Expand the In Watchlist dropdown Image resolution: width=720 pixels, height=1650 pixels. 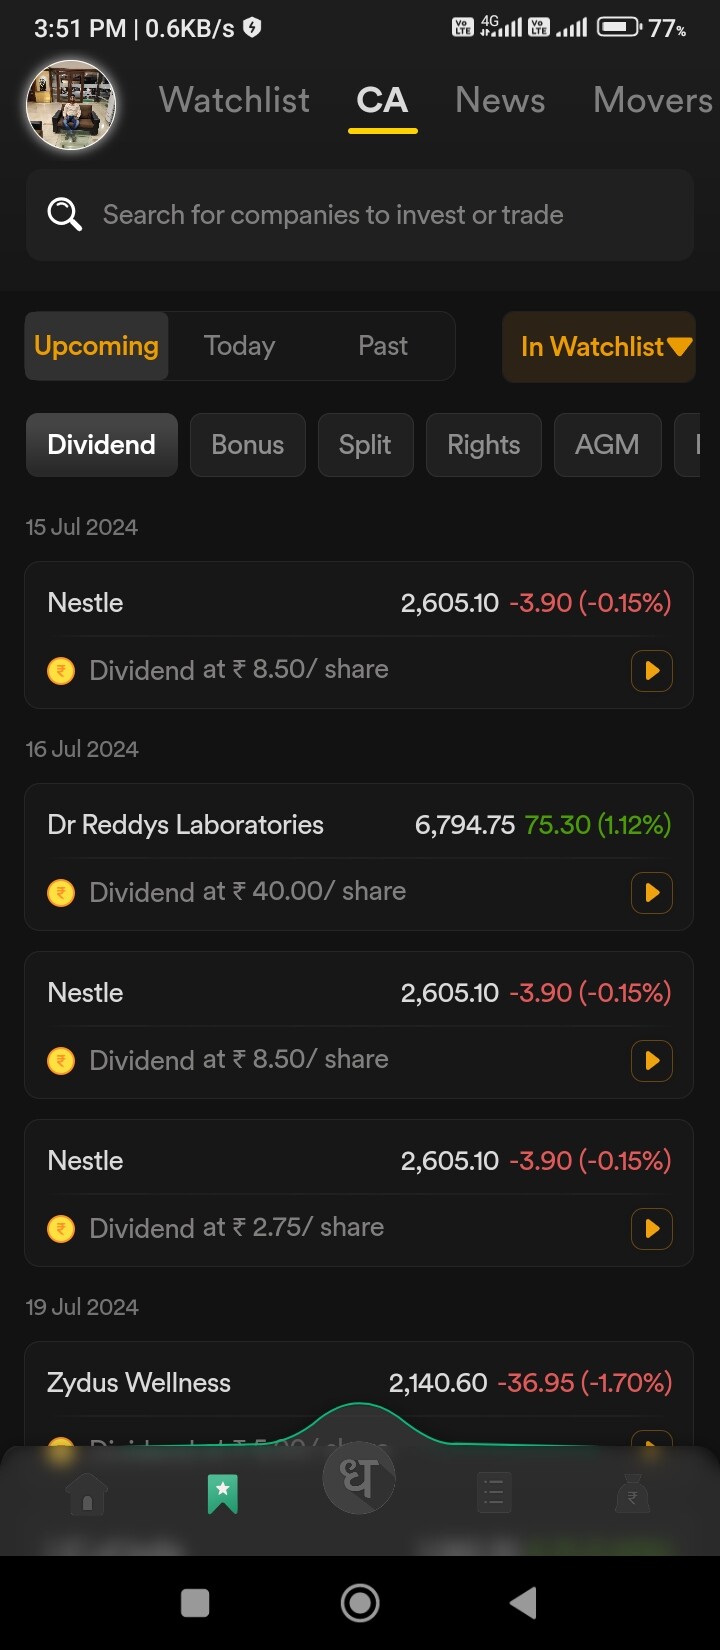click(x=598, y=346)
